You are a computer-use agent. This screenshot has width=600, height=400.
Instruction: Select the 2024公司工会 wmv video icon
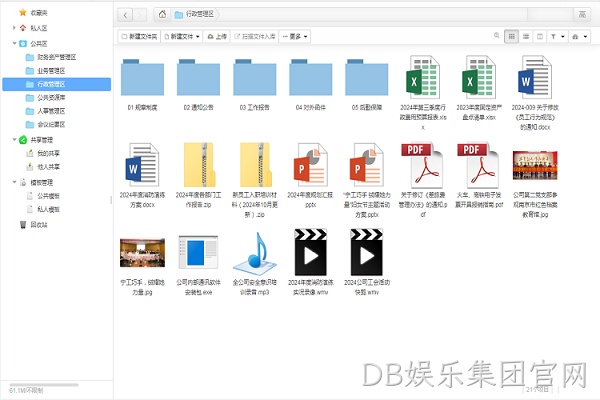(367, 252)
